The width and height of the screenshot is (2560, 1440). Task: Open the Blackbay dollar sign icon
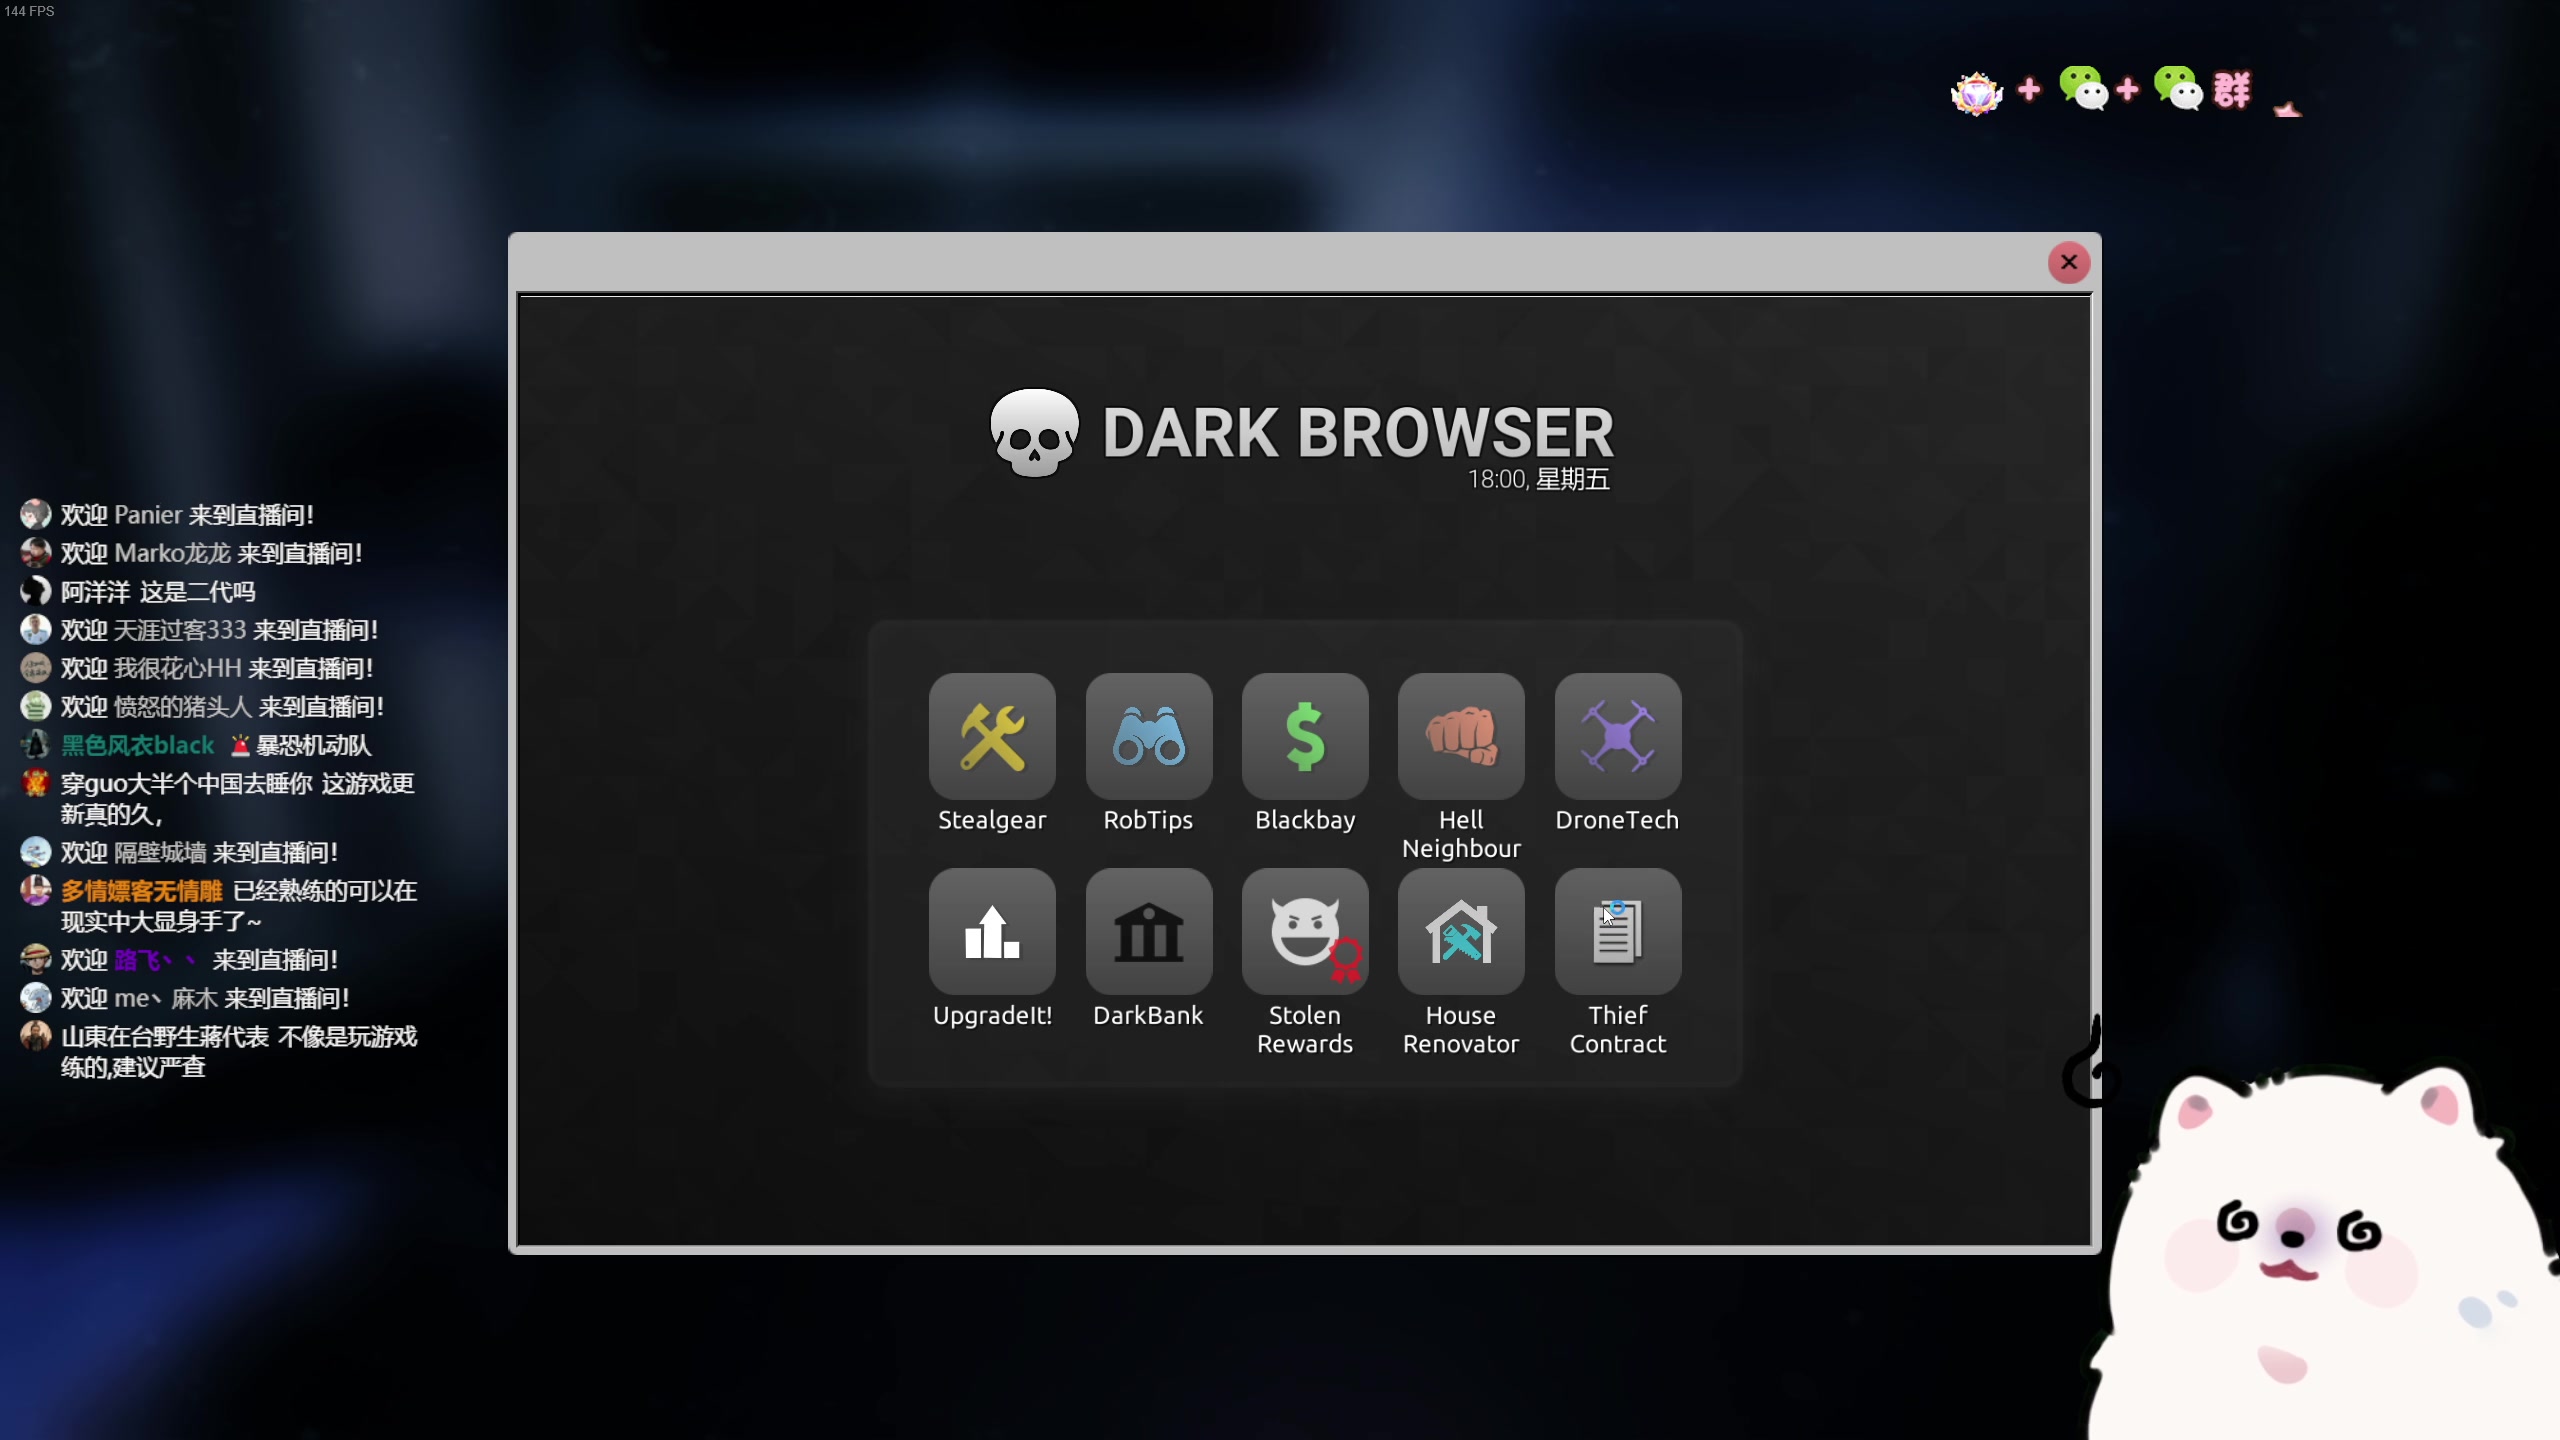point(1305,736)
